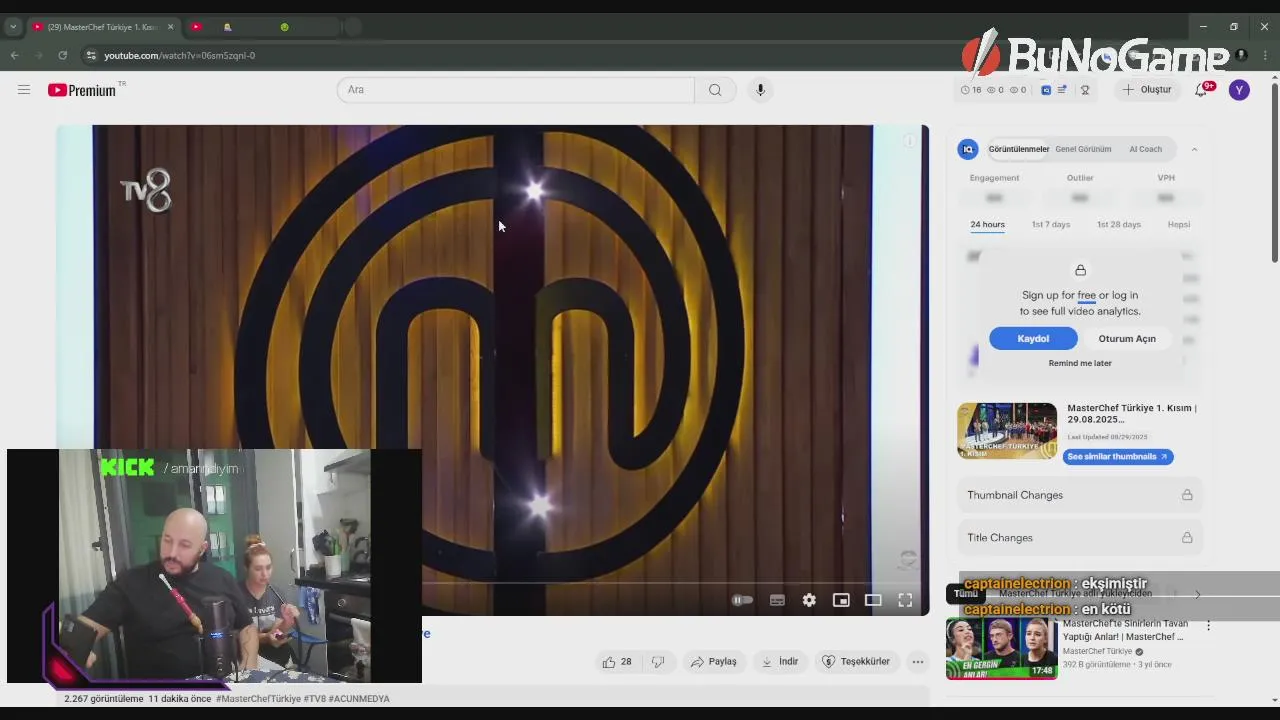This screenshot has width=1280, height=720.
Task: Click the Oluştur create button
Action: tap(1146, 90)
